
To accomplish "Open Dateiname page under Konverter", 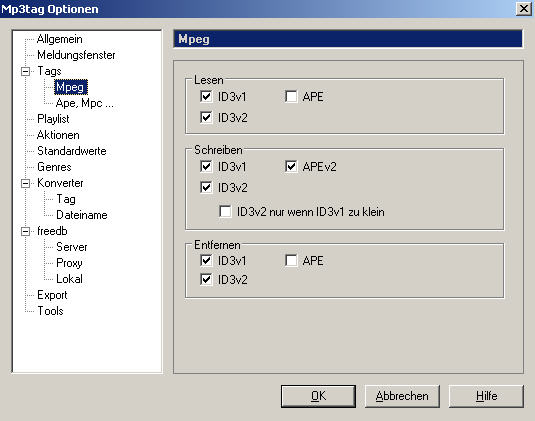I will tap(82, 215).
